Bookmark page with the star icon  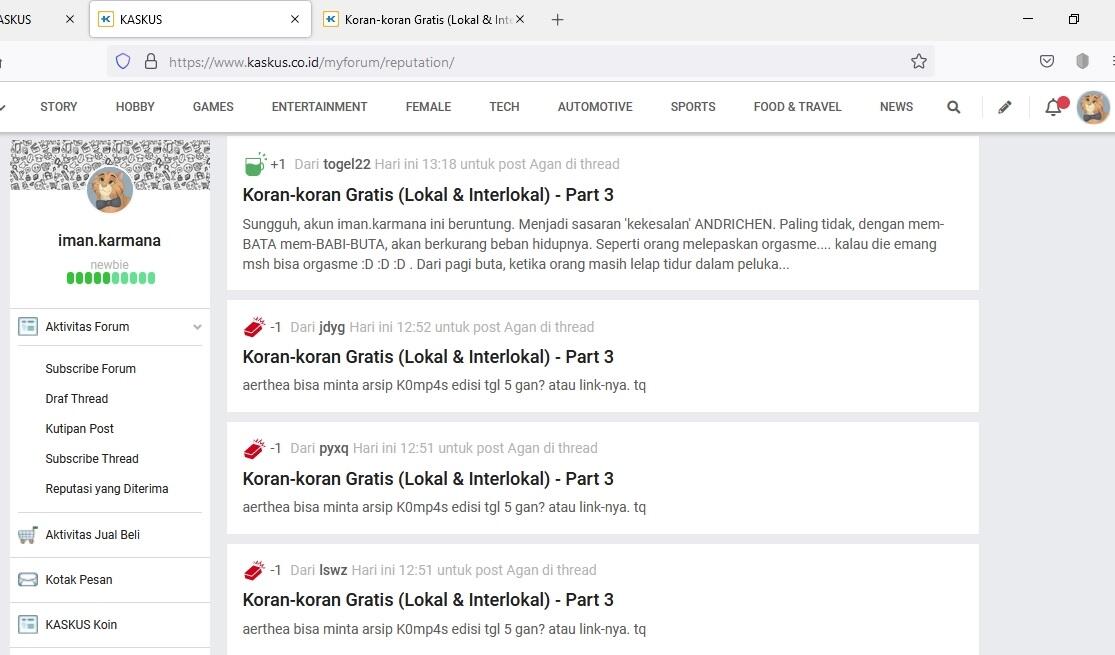[x=919, y=62]
